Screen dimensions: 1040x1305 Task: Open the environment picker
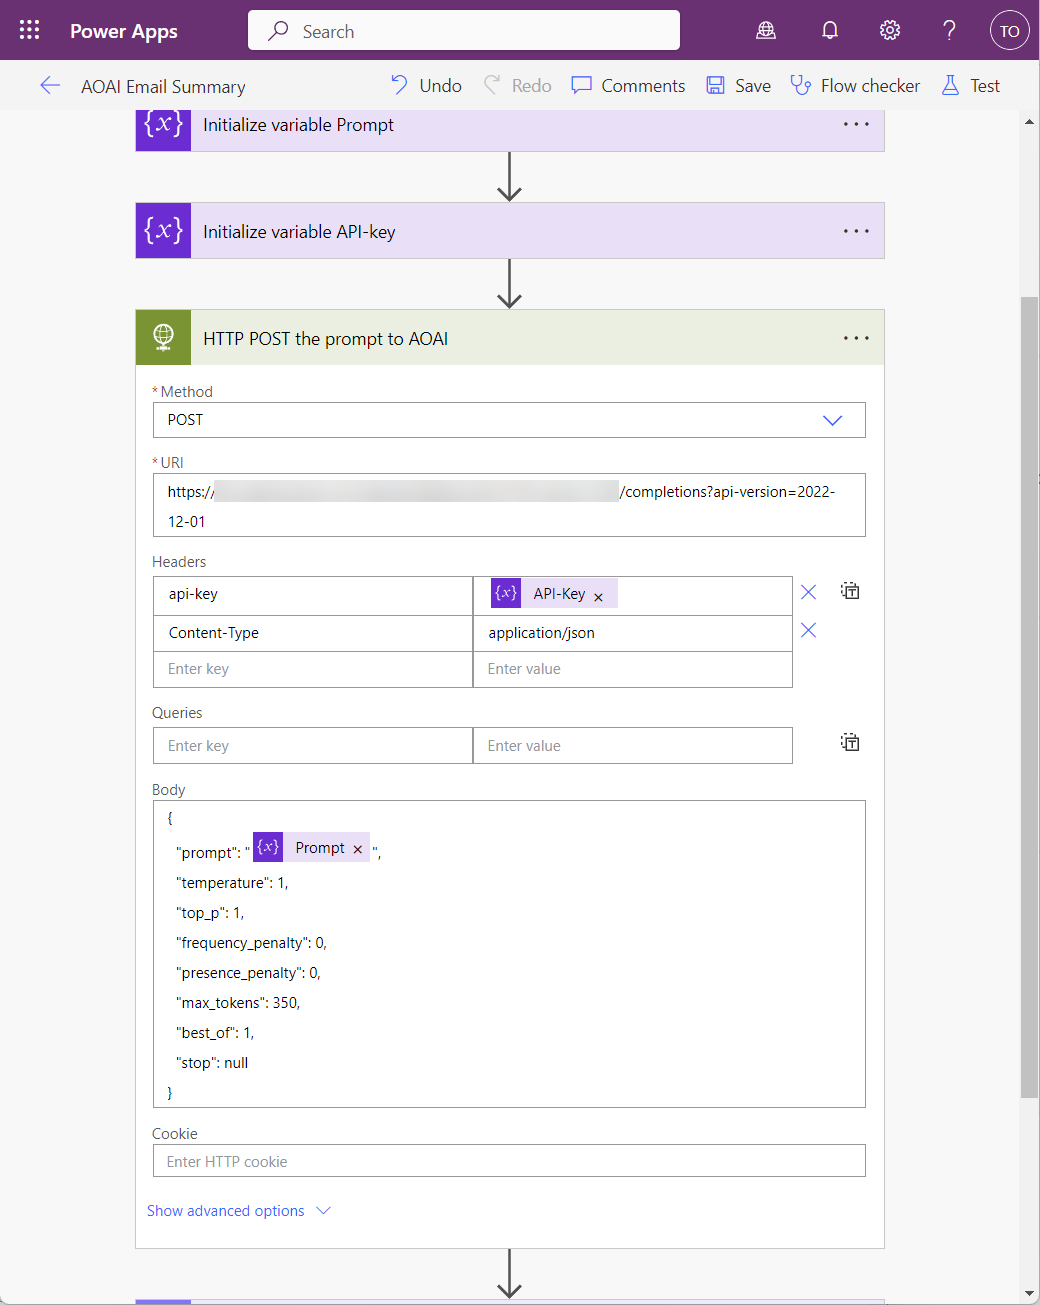coord(766,30)
